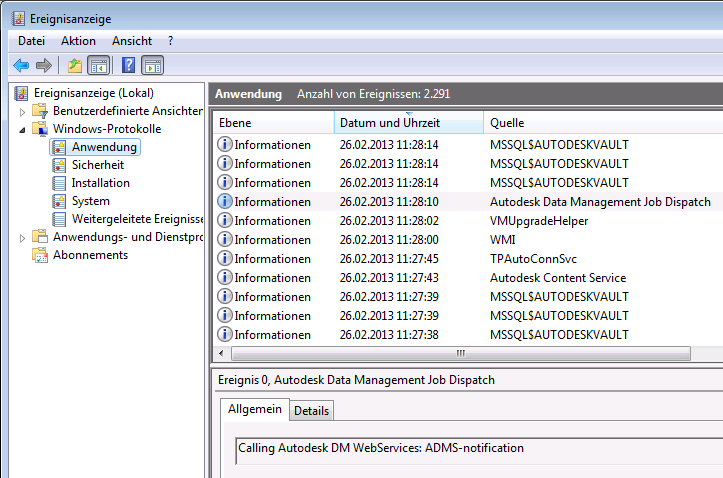
Task: Select the System log label
Action: coord(91,201)
